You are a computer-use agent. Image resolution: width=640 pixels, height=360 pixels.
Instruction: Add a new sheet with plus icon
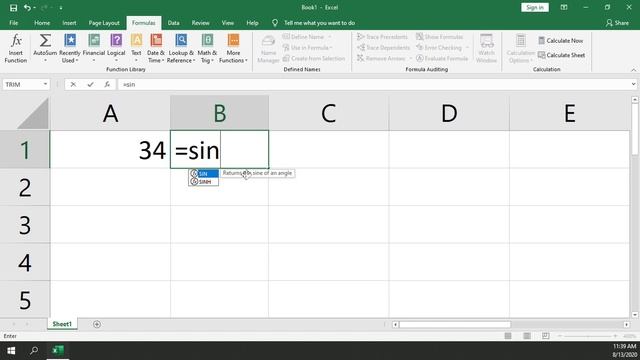(x=97, y=324)
